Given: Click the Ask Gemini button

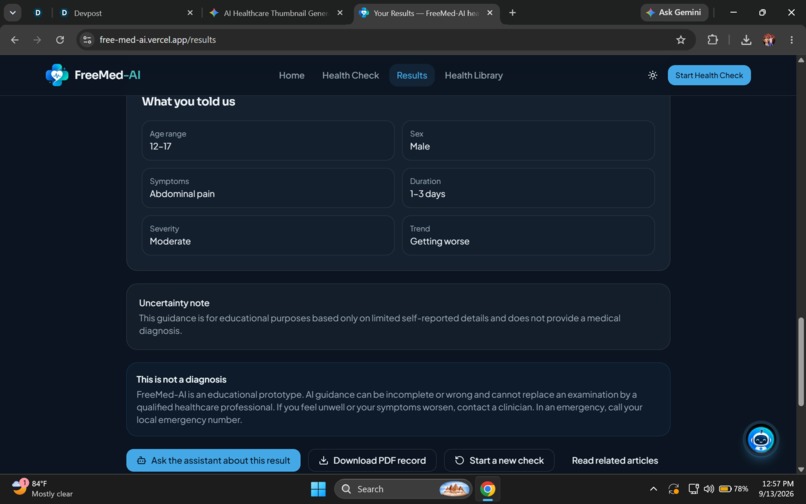Looking at the screenshot, I should point(674,12).
